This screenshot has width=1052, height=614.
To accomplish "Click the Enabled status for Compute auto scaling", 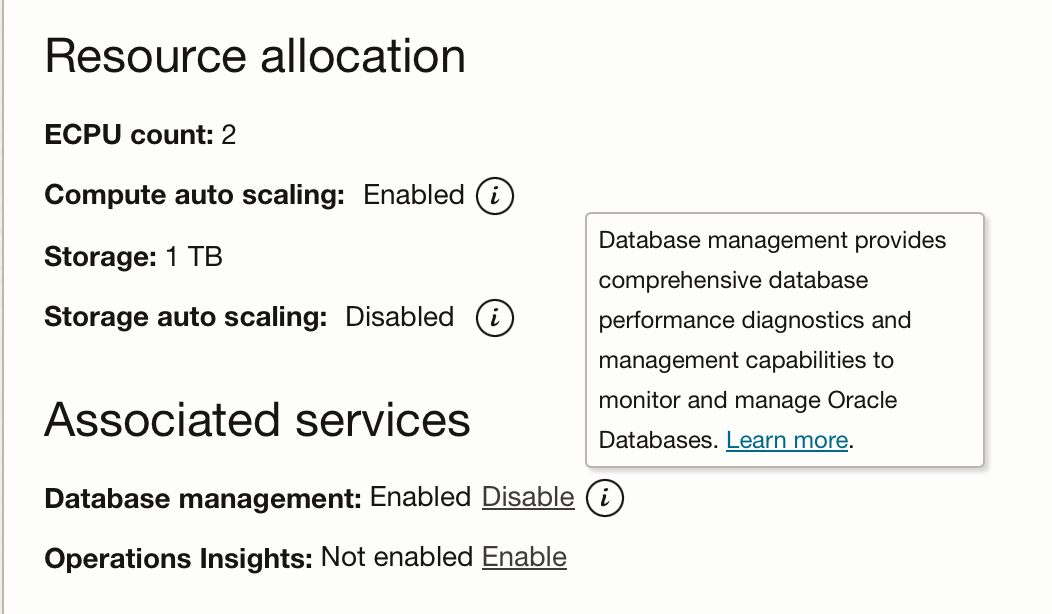I will coord(414,195).
